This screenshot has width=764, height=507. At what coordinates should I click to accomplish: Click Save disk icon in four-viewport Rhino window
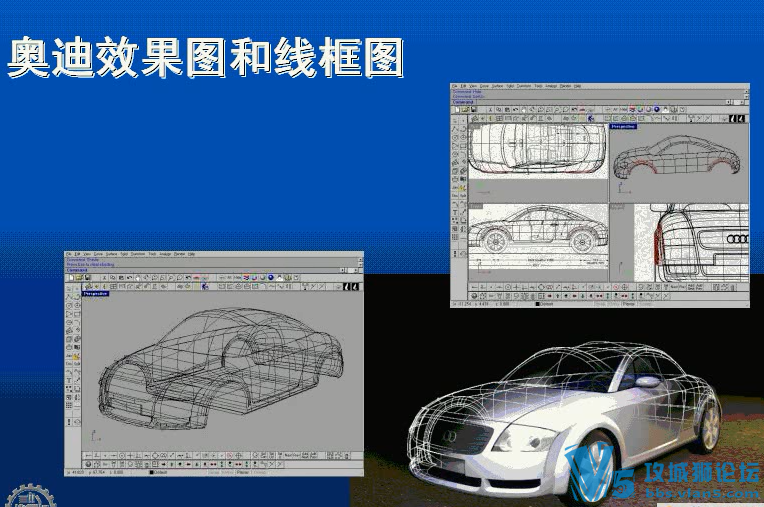pos(473,109)
